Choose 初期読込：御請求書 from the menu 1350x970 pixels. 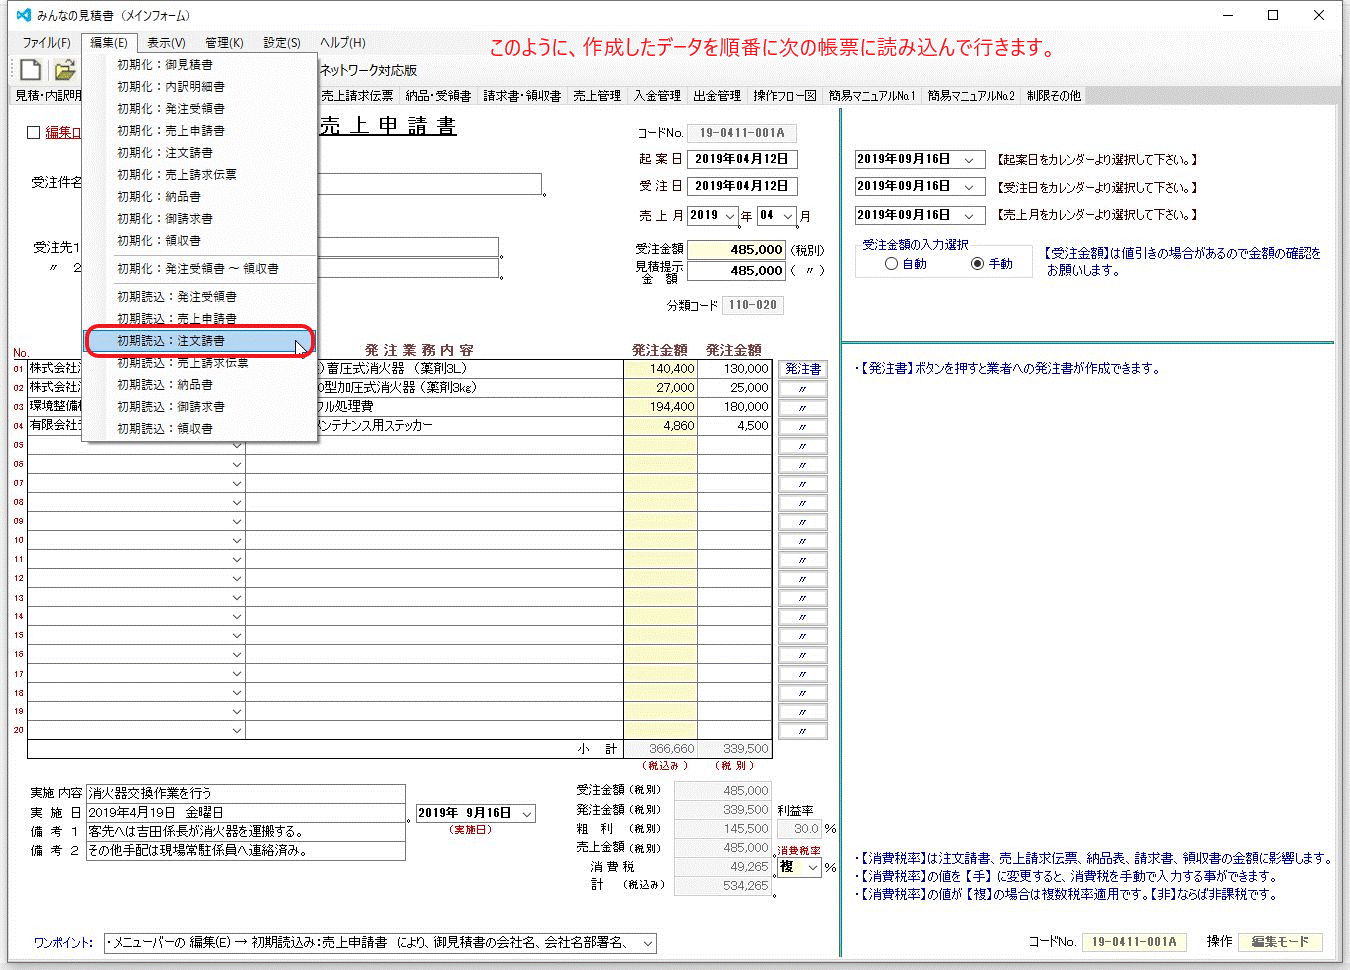tap(200, 407)
